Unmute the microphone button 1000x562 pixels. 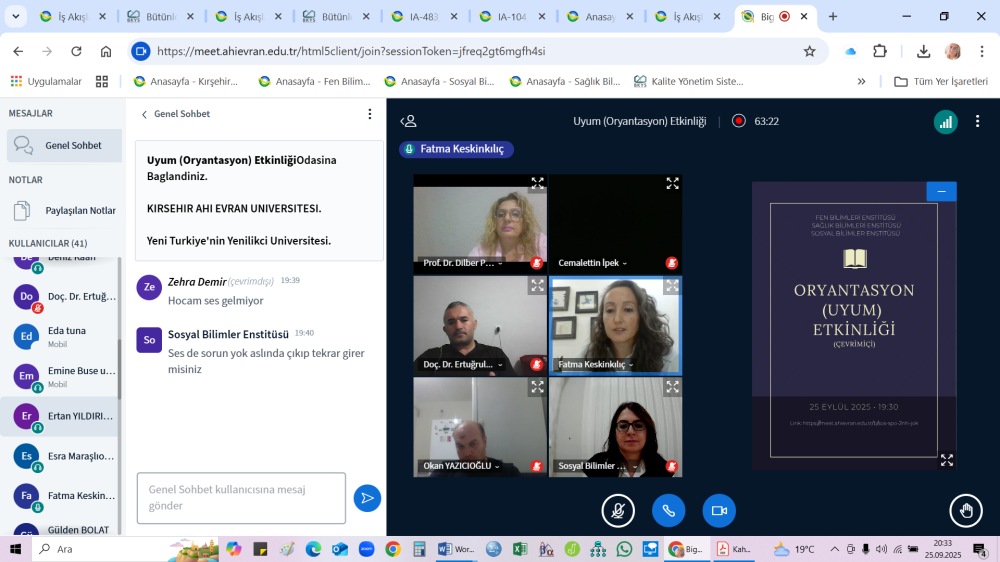618,511
